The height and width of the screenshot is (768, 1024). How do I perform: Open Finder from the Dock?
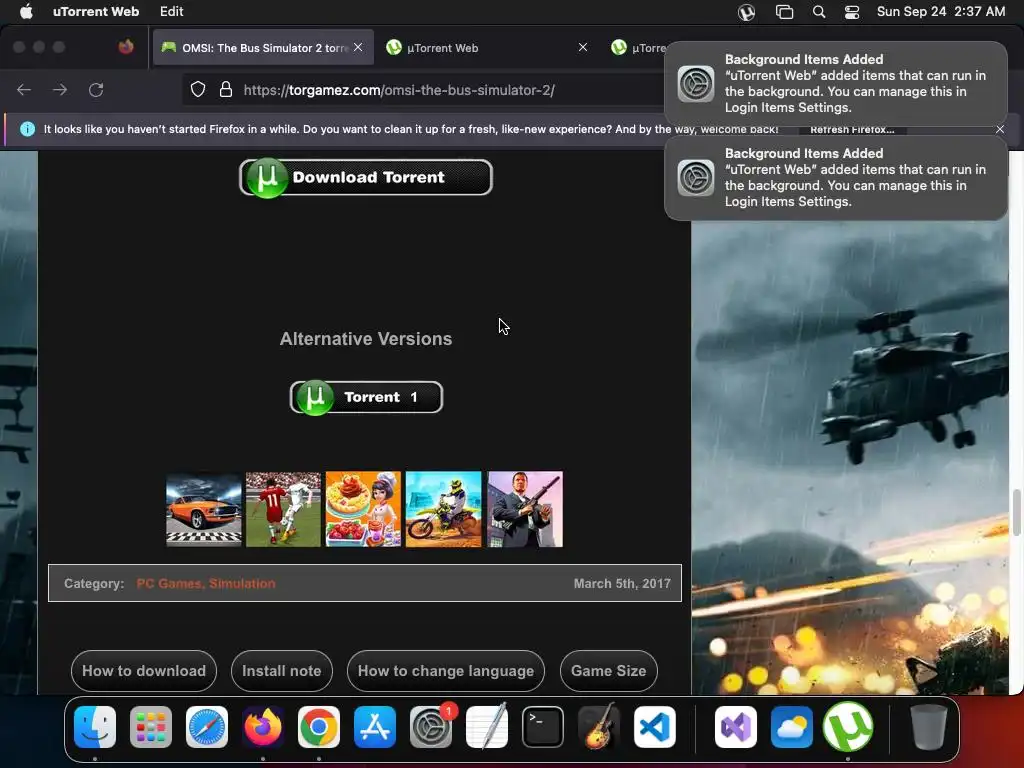95,727
